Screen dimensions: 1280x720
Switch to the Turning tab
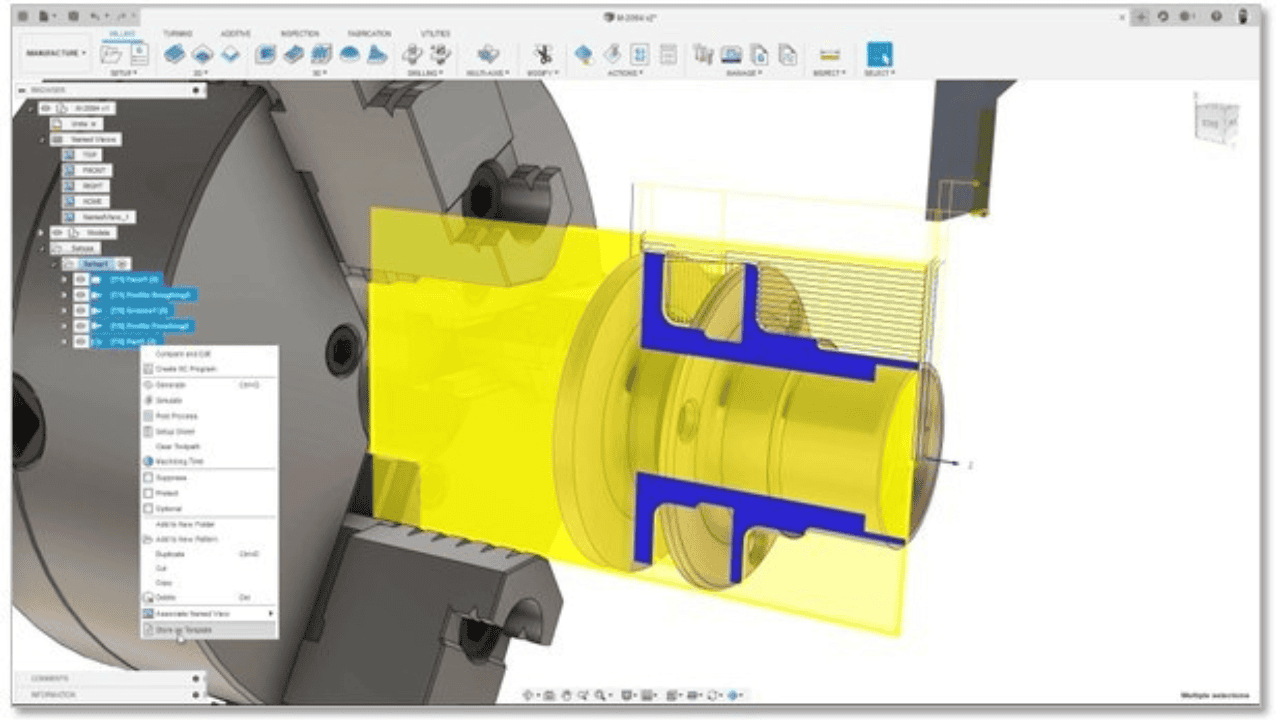click(x=178, y=33)
